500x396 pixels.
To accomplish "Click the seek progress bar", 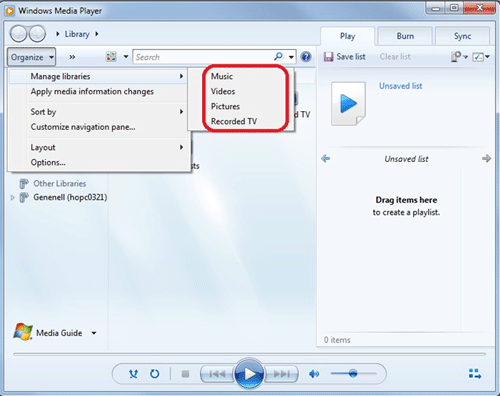I will tap(249, 354).
